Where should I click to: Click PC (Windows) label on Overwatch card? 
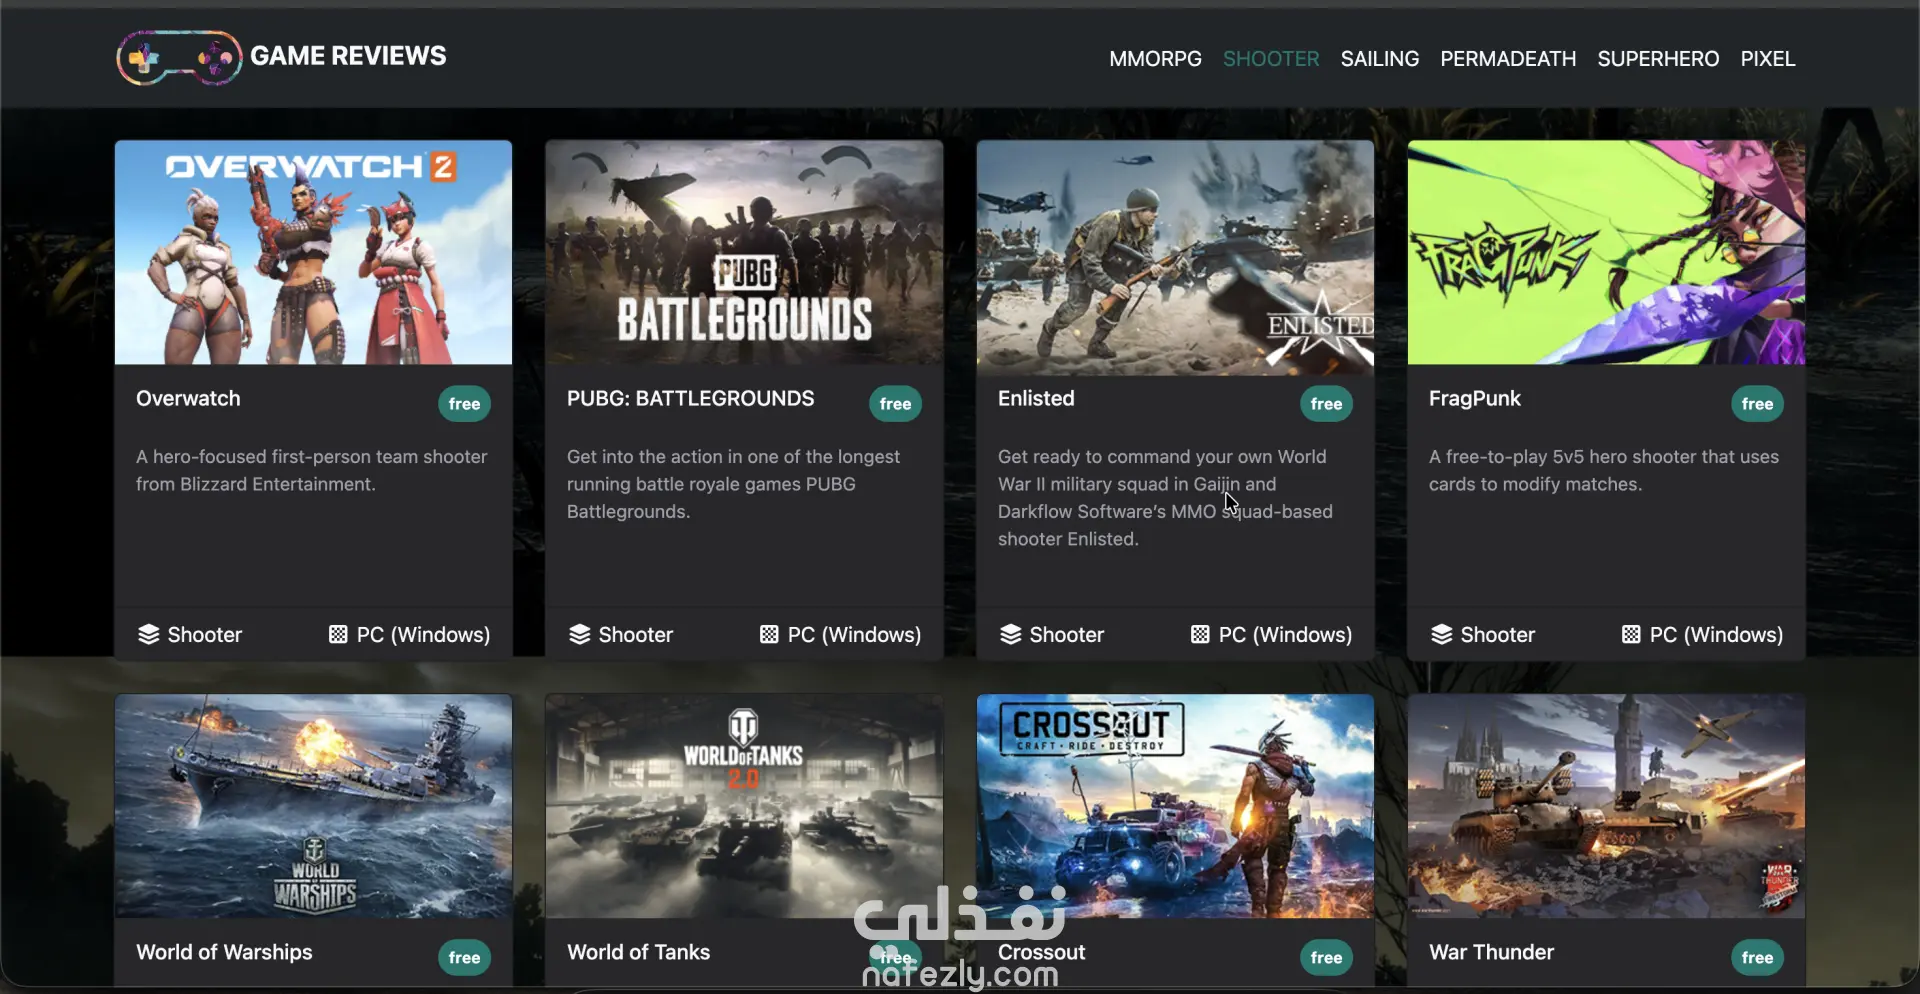[x=423, y=635]
